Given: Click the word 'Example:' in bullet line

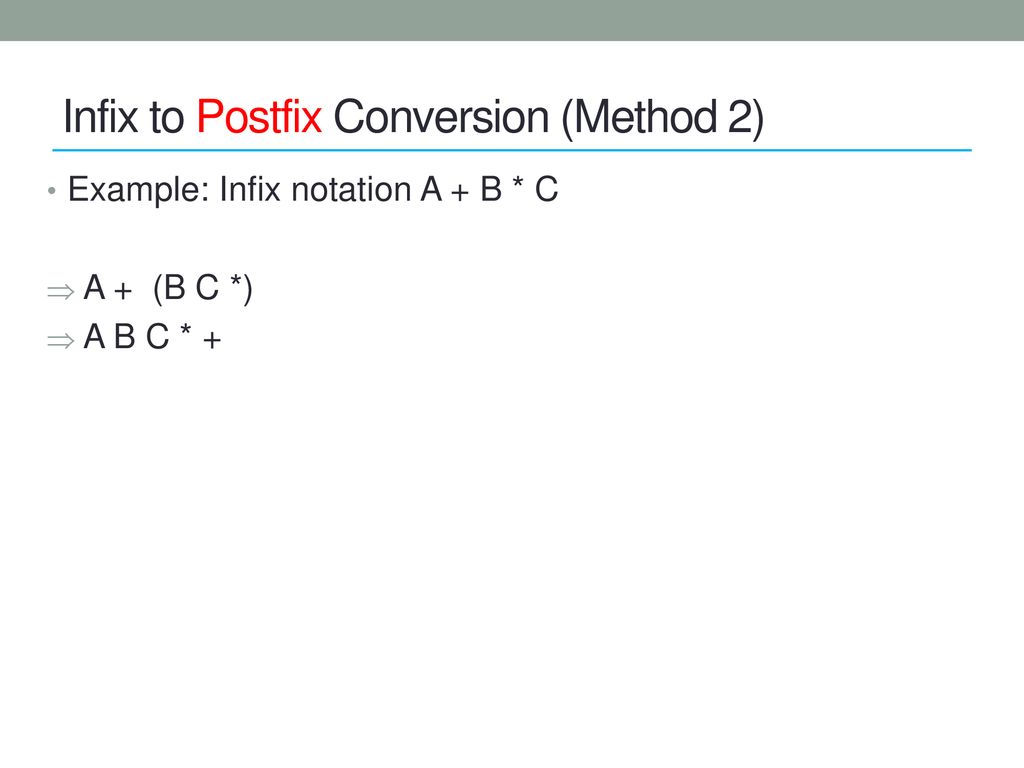Looking at the screenshot, I should (x=138, y=190).
